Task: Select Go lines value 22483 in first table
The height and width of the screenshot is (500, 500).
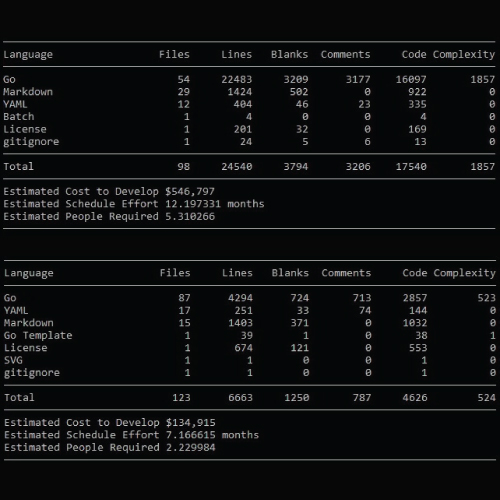Action: (x=237, y=79)
